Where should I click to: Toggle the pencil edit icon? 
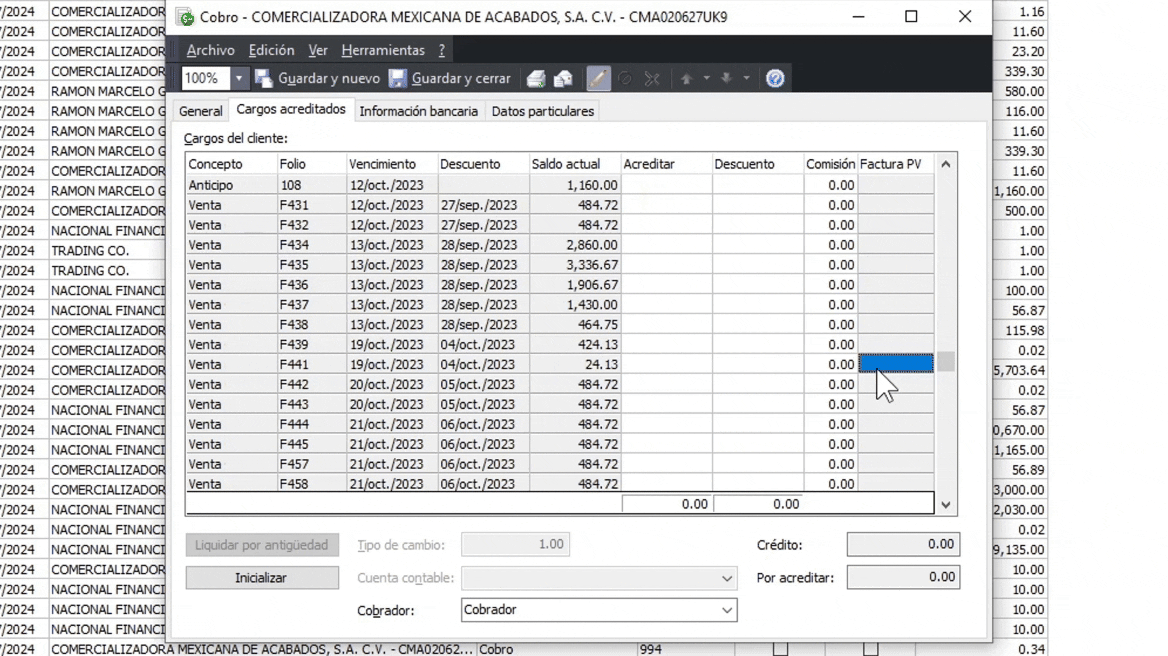click(598, 78)
